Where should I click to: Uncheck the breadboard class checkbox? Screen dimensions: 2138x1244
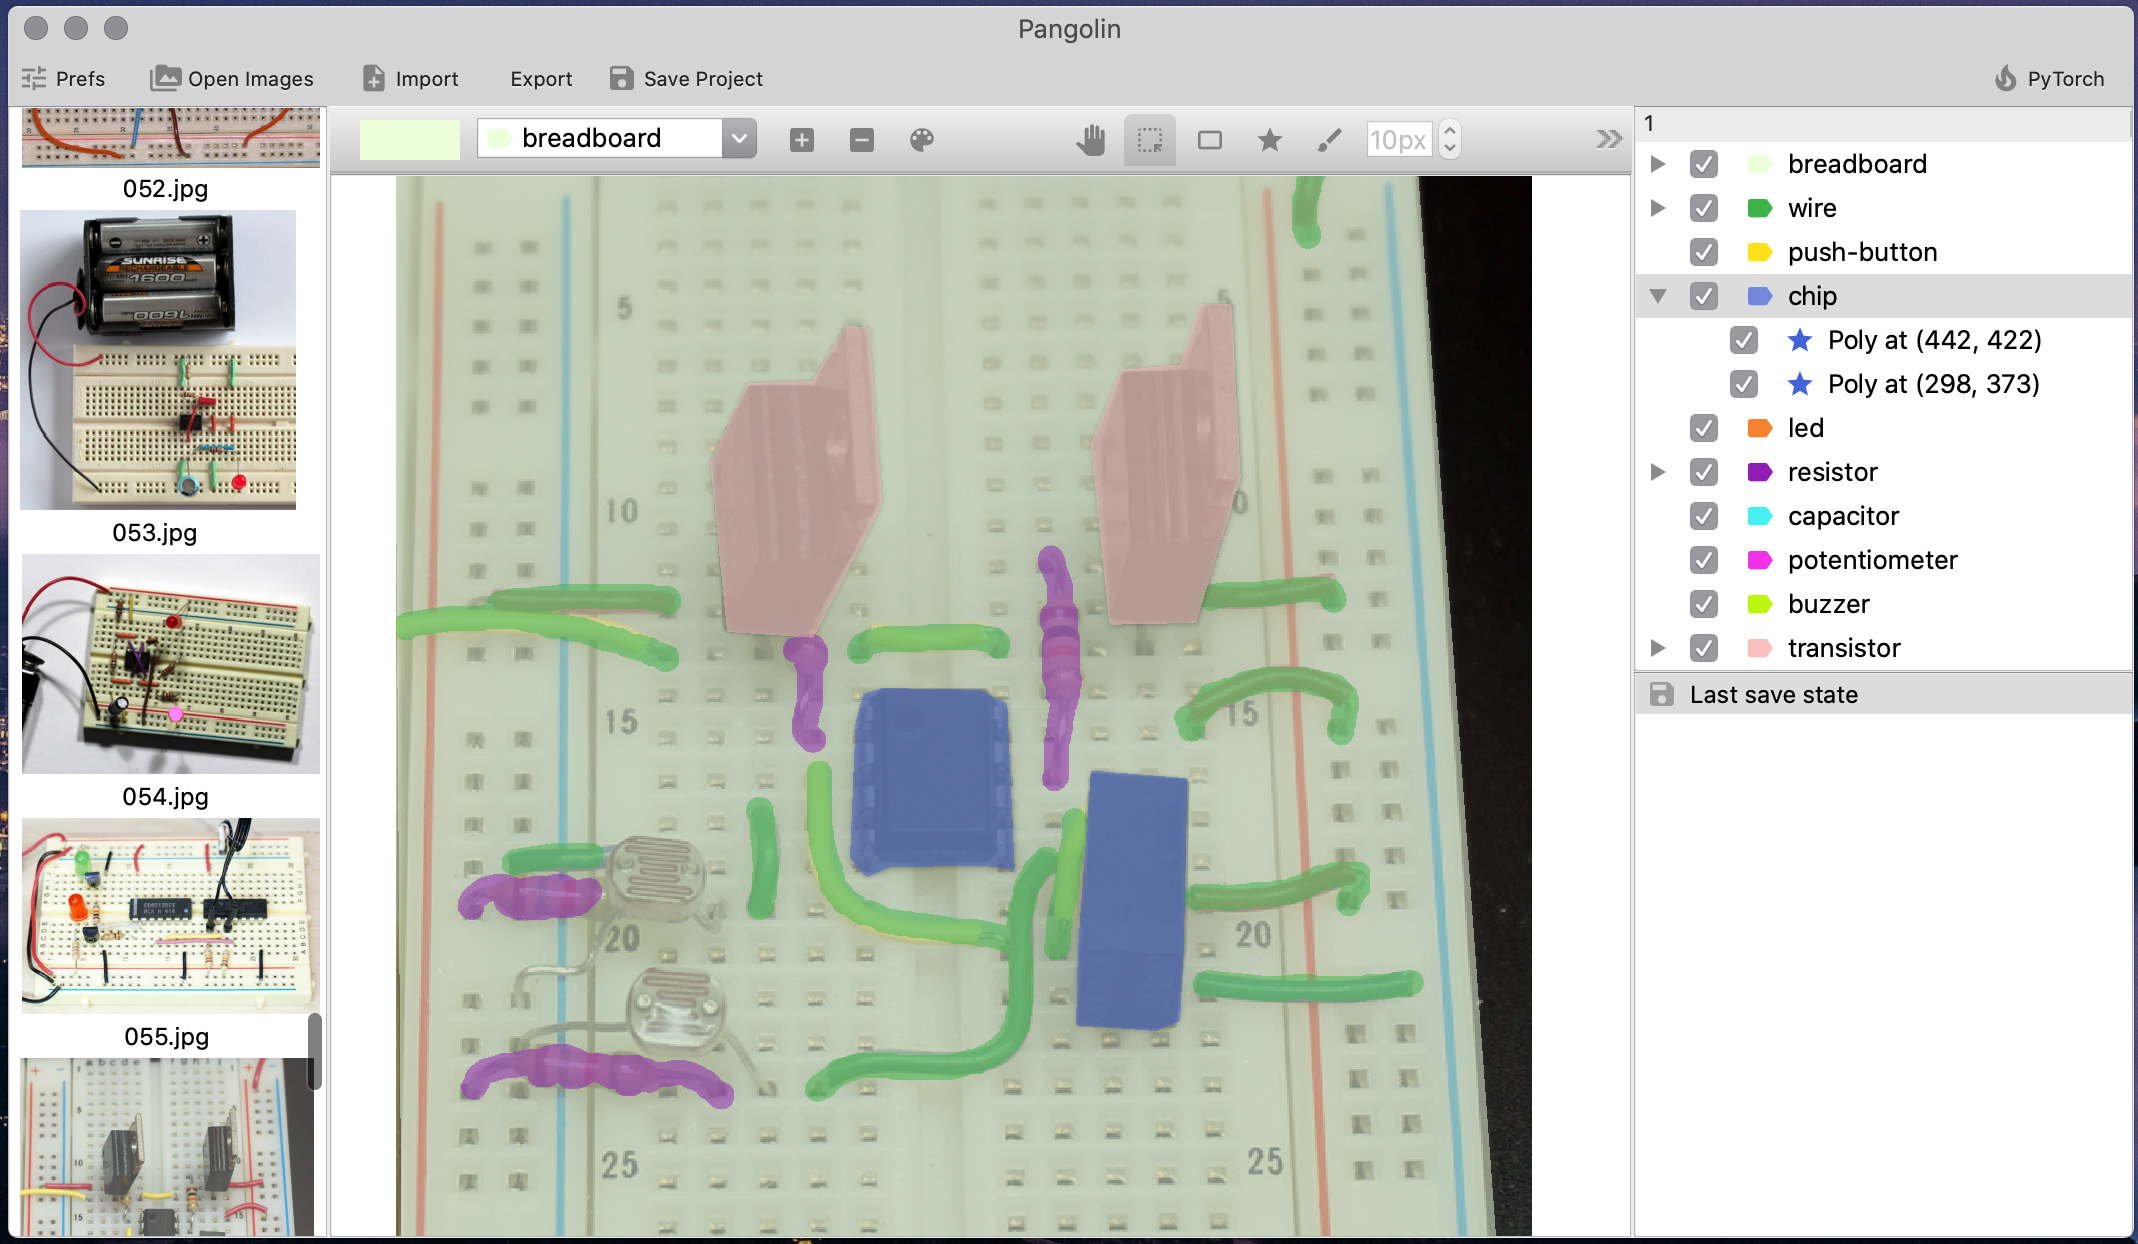[x=1704, y=164]
